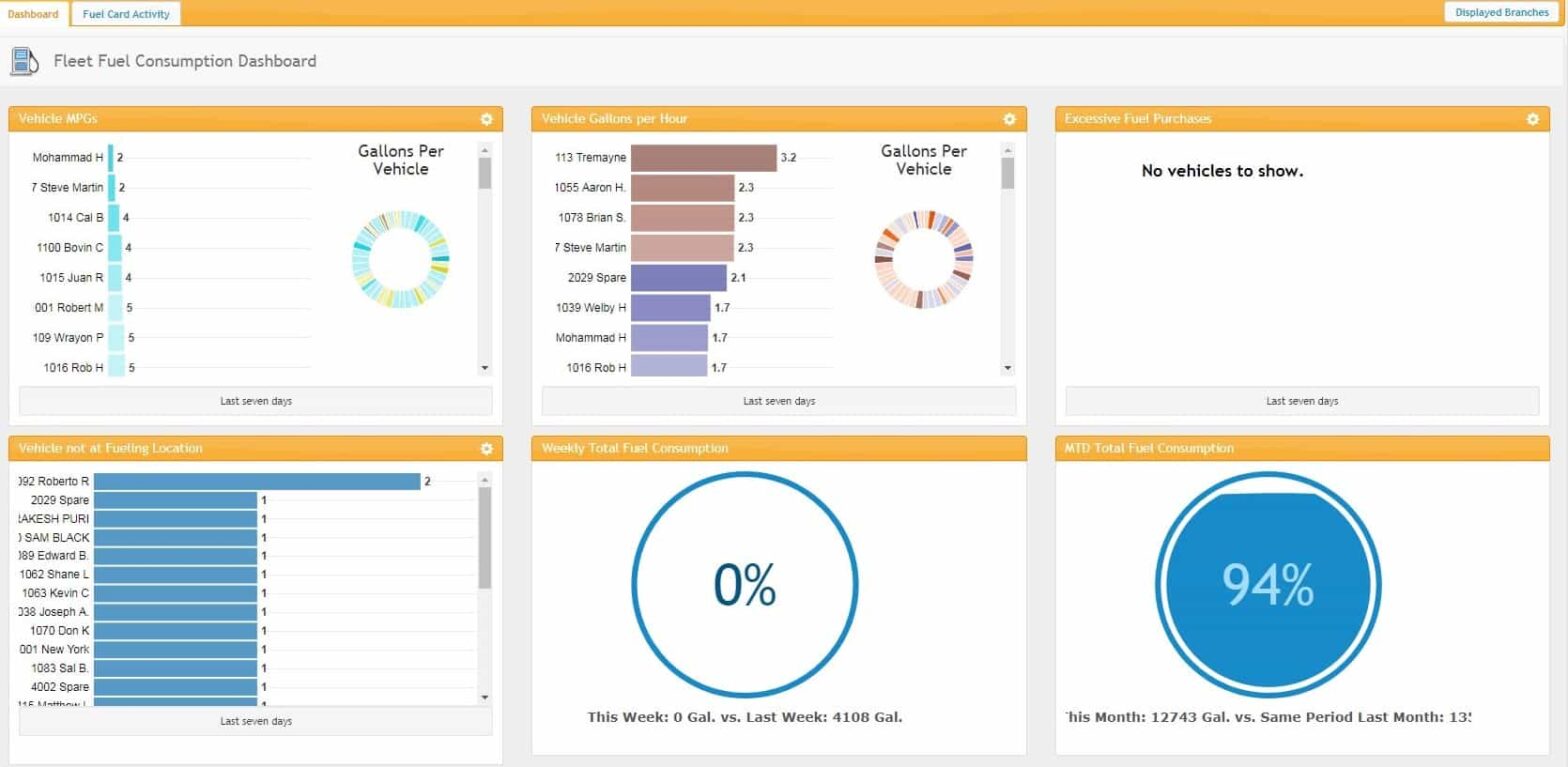Viewport: 1568px width, 767px height.
Task: Open the Displayed Branches button
Action: pos(1501,13)
